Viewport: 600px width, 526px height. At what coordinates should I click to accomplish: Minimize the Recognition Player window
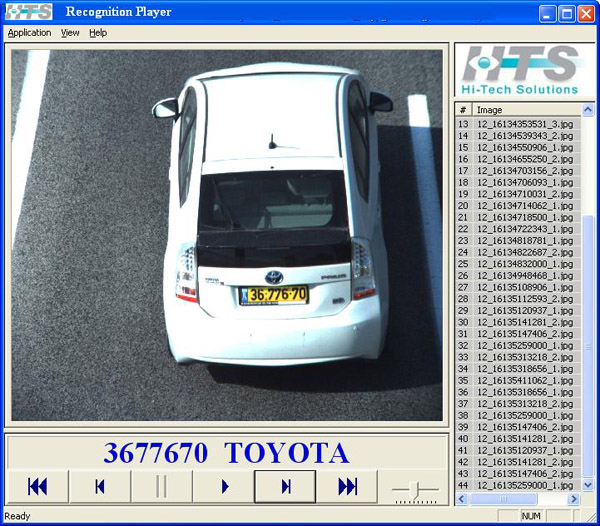pyautogui.click(x=548, y=14)
